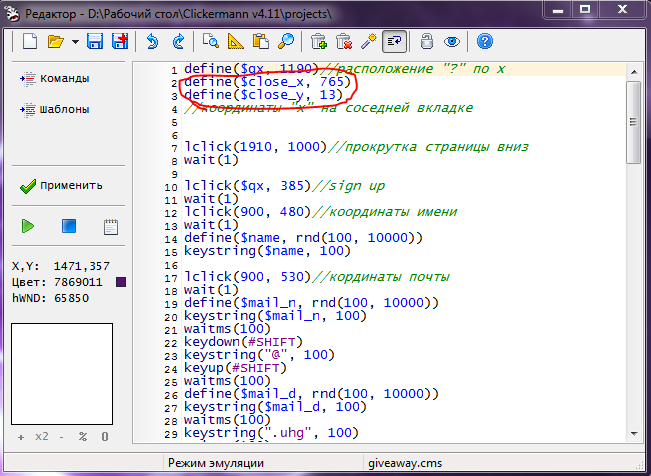651x476 pixels.
Task: Click the Применить apply button
Action: pos(61,186)
